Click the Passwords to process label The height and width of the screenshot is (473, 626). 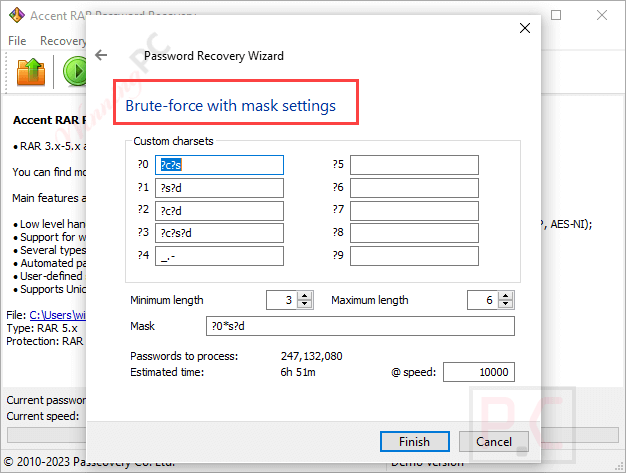pyautogui.click(x=184, y=356)
